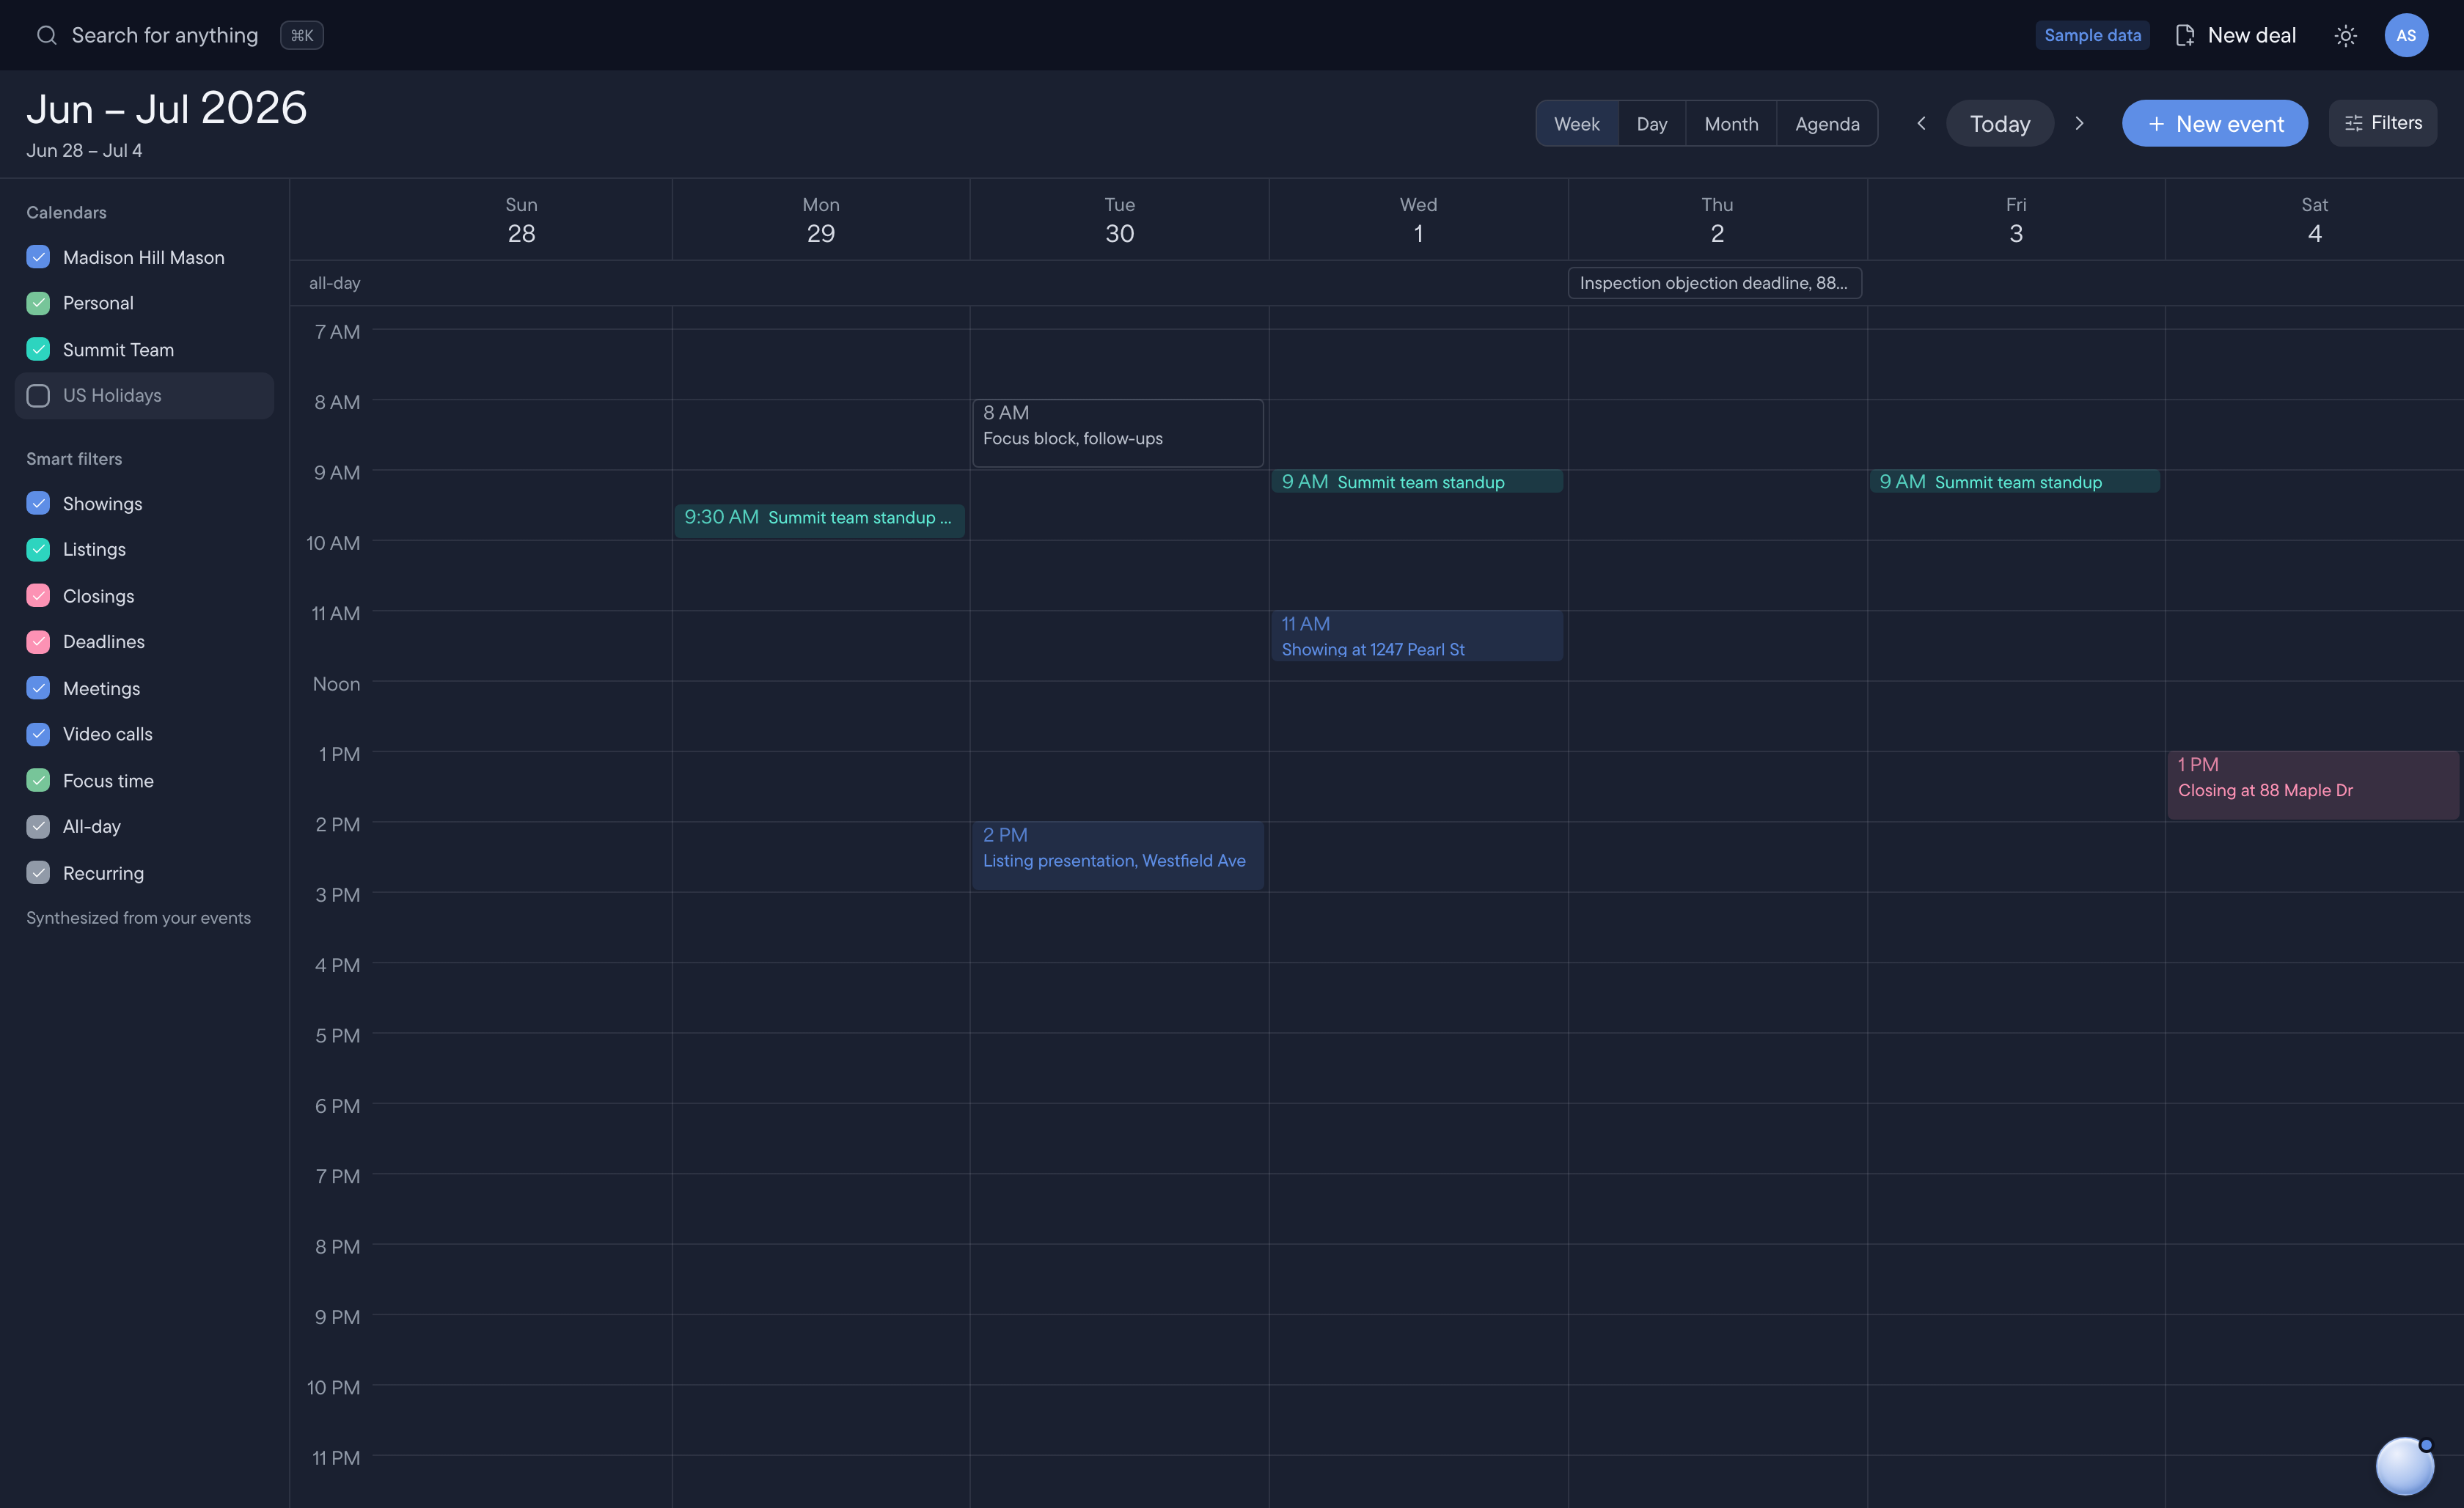Select Wed 1 day header

pos(1418,220)
